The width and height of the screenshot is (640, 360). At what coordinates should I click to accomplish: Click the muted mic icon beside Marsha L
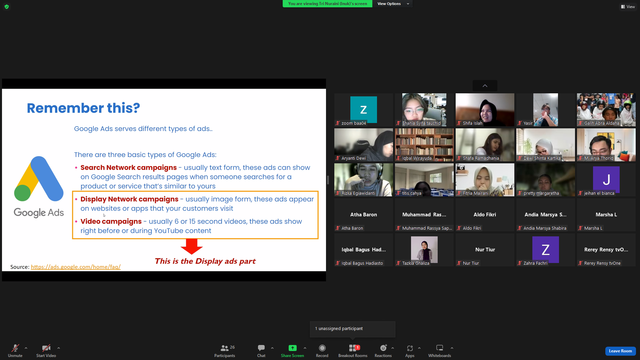click(x=580, y=228)
